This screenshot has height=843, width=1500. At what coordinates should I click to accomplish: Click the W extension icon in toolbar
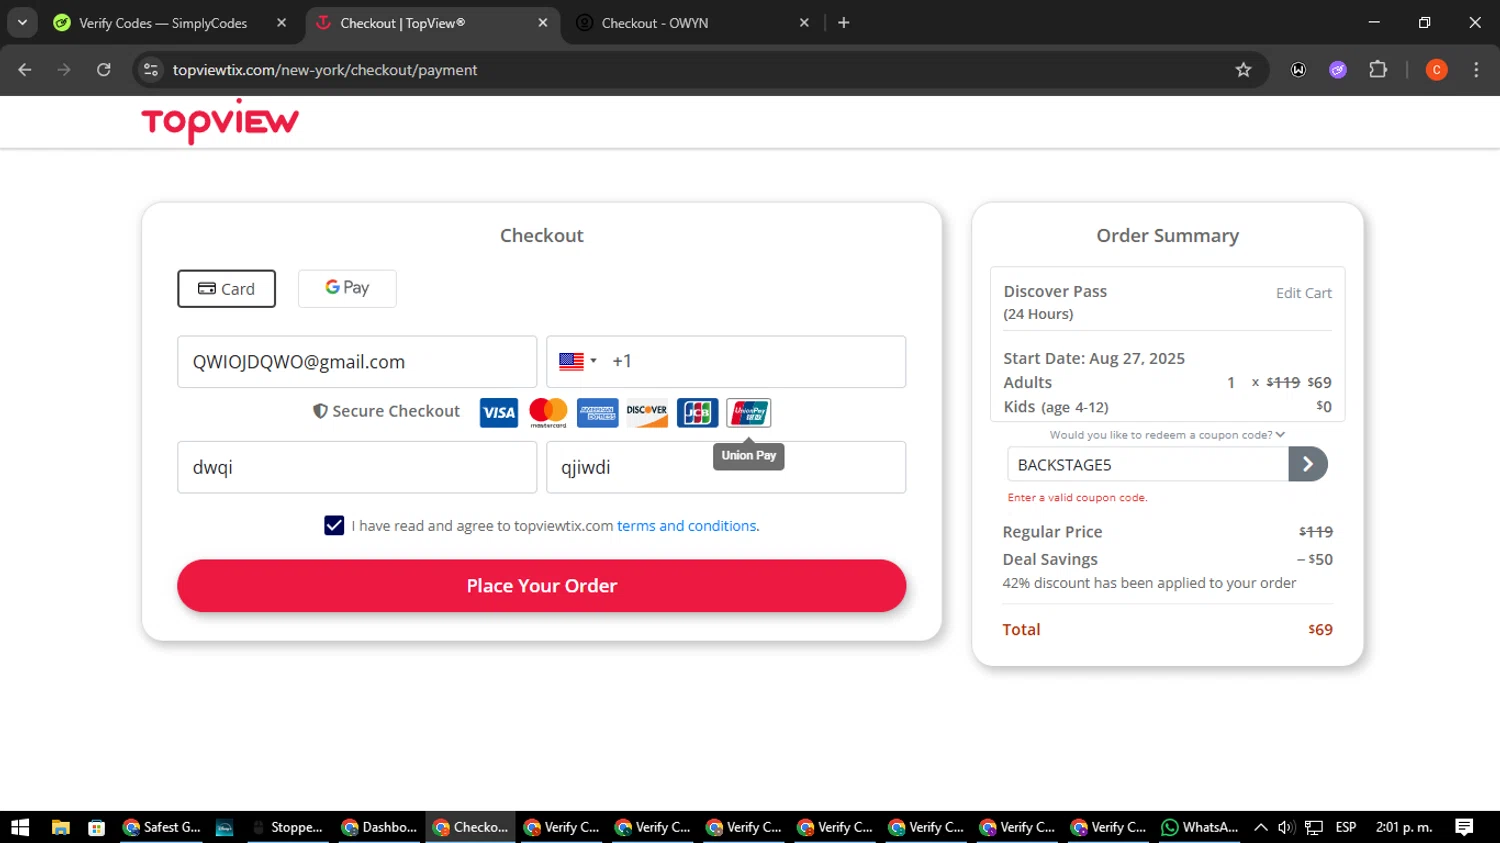1298,70
